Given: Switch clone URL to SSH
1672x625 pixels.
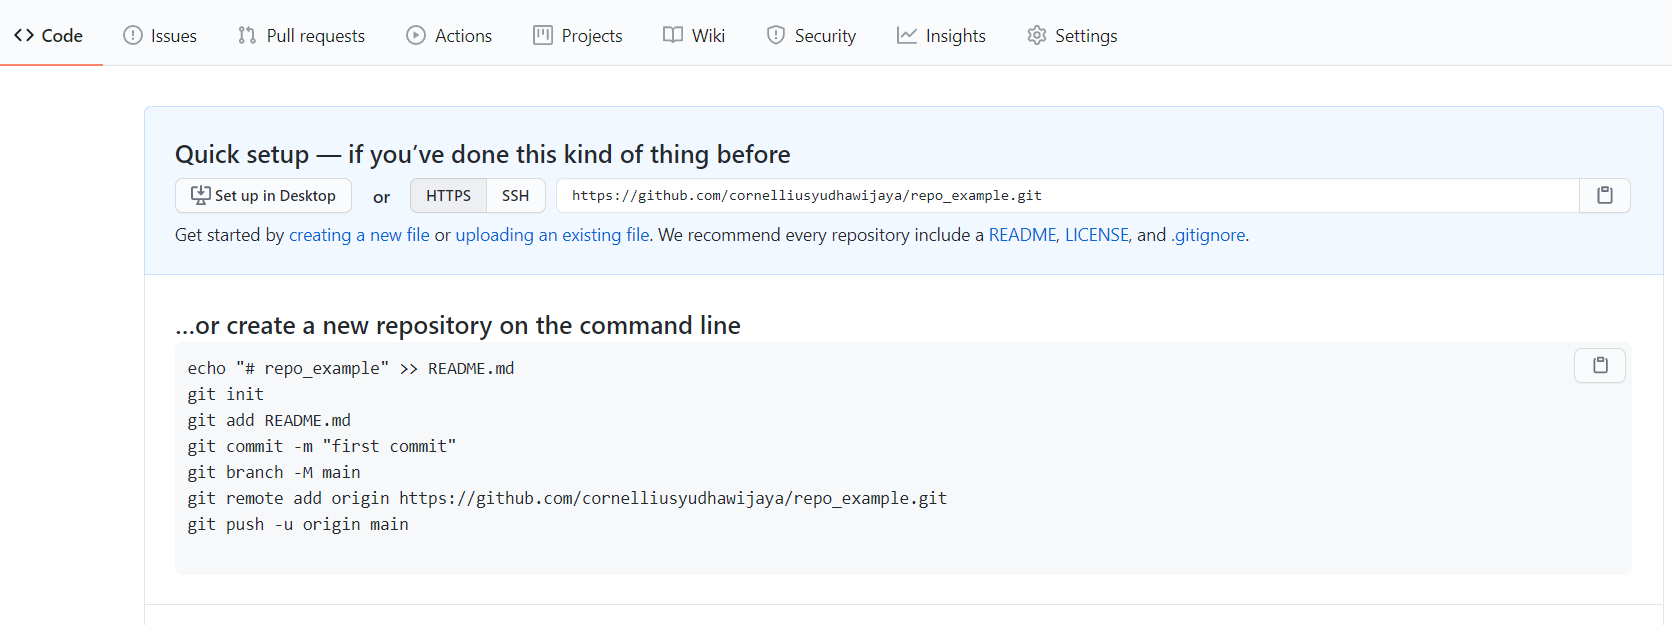Looking at the screenshot, I should pos(515,196).
